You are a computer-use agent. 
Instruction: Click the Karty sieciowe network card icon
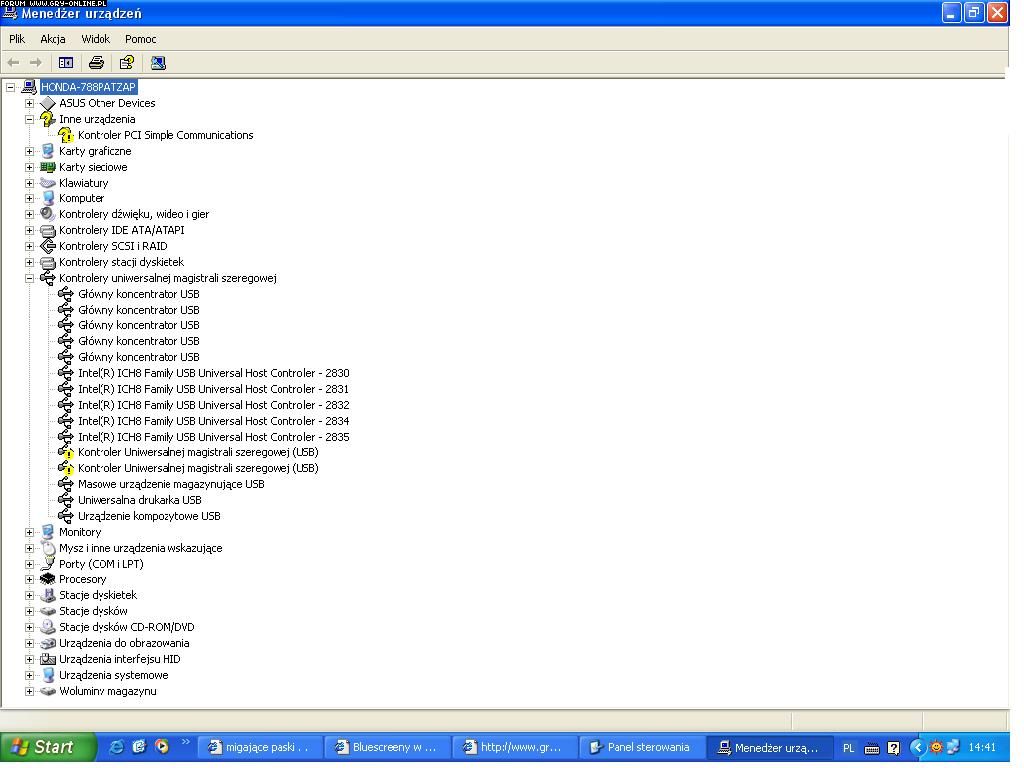(48, 167)
